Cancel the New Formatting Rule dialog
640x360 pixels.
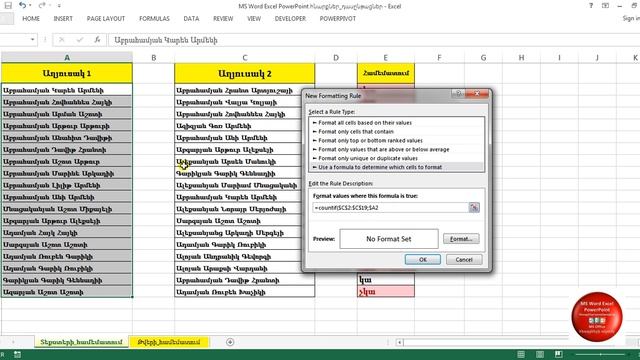tap(464, 259)
